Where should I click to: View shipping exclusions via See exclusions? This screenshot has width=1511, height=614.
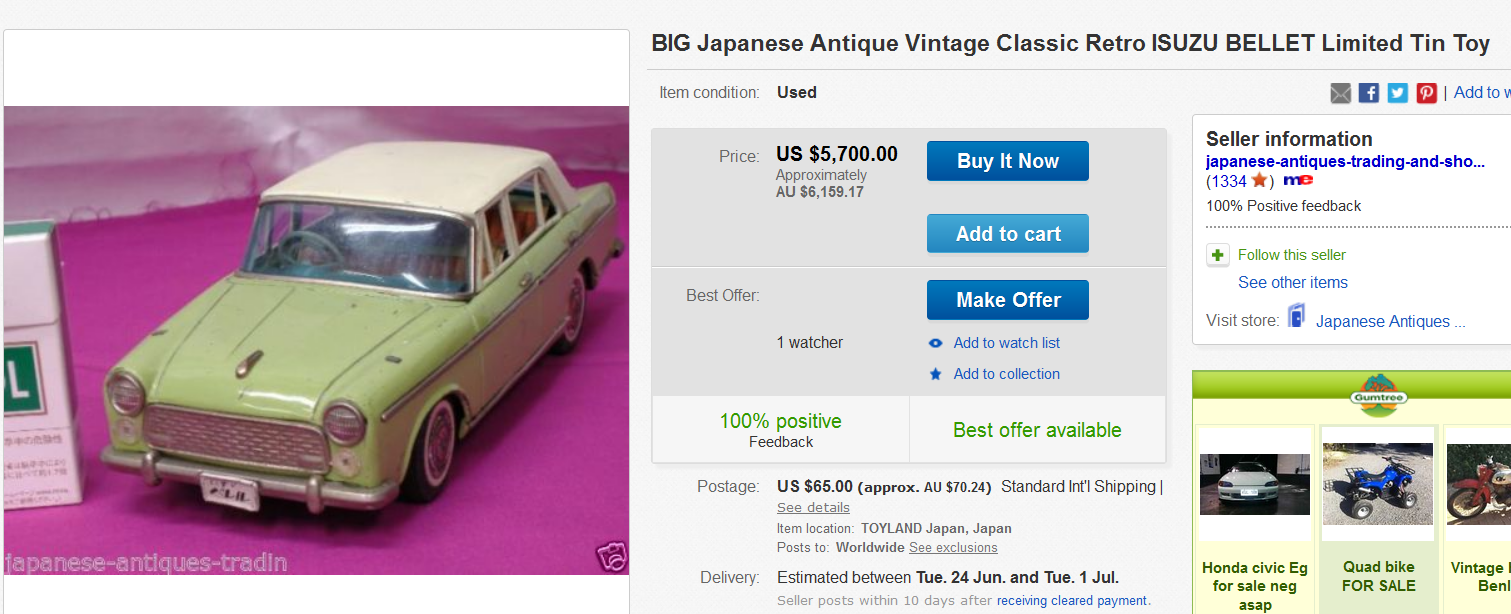pyautogui.click(x=952, y=547)
